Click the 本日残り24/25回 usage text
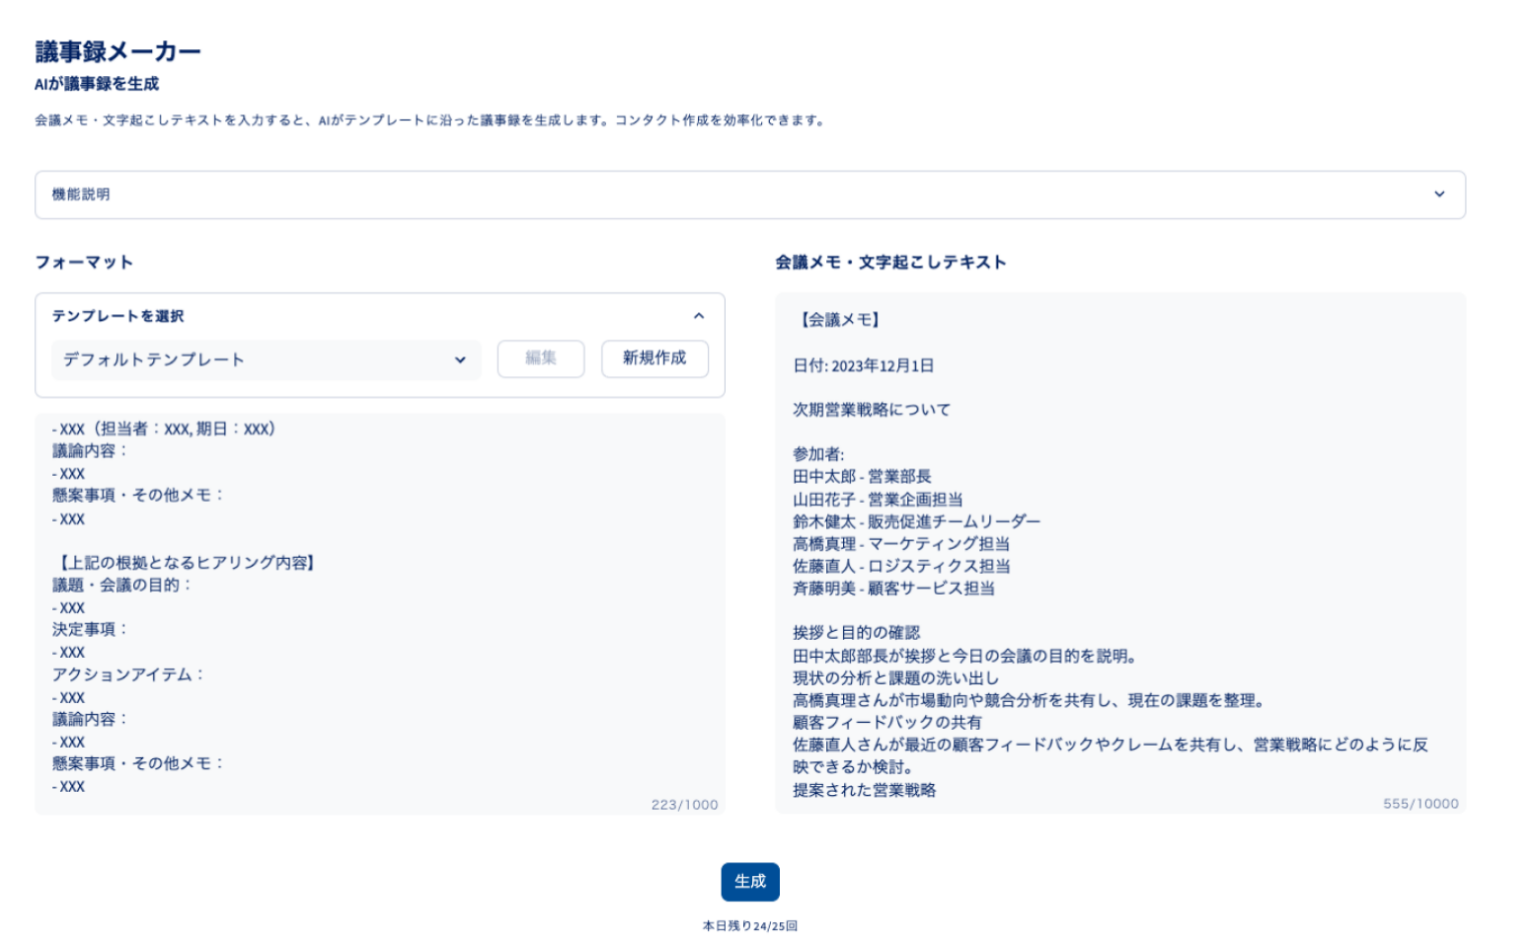 pos(751,926)
